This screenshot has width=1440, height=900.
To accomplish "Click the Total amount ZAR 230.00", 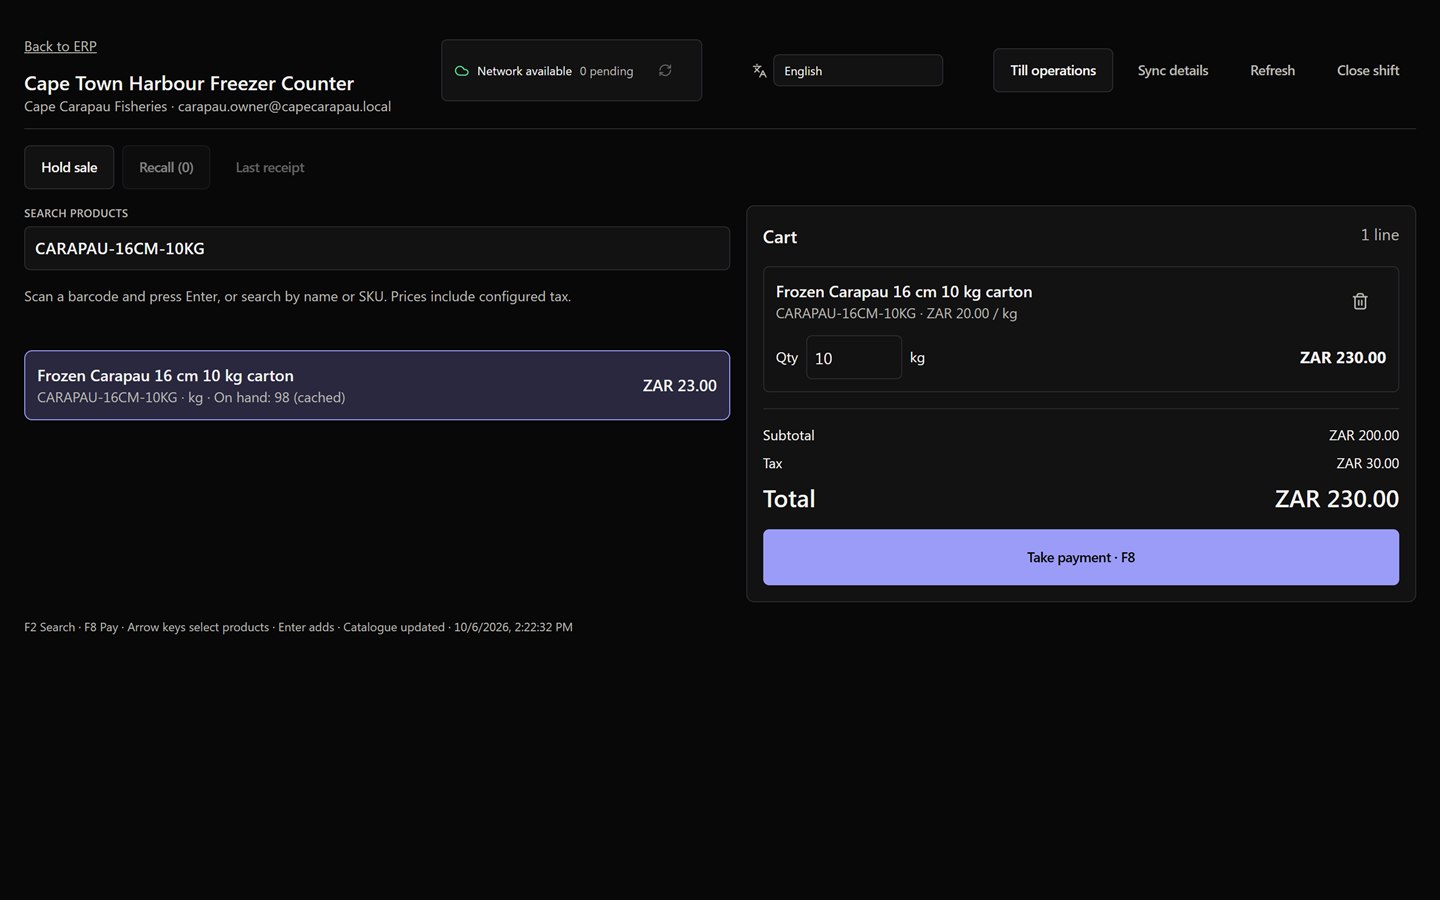I will pyautogui.click(x=1336, y=499).
